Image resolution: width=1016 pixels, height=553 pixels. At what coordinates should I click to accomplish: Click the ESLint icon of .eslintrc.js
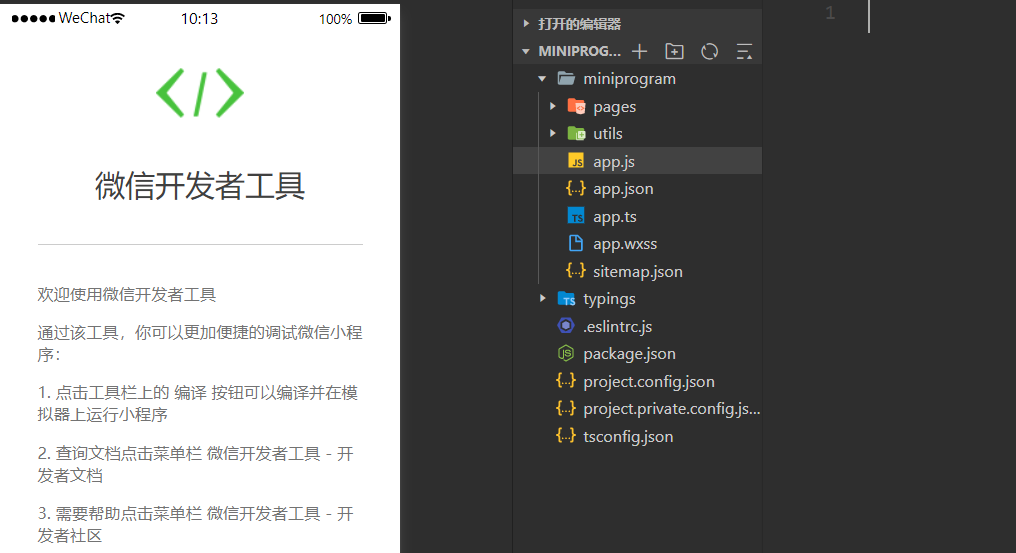pyautogui.click(x=566, y=325)
